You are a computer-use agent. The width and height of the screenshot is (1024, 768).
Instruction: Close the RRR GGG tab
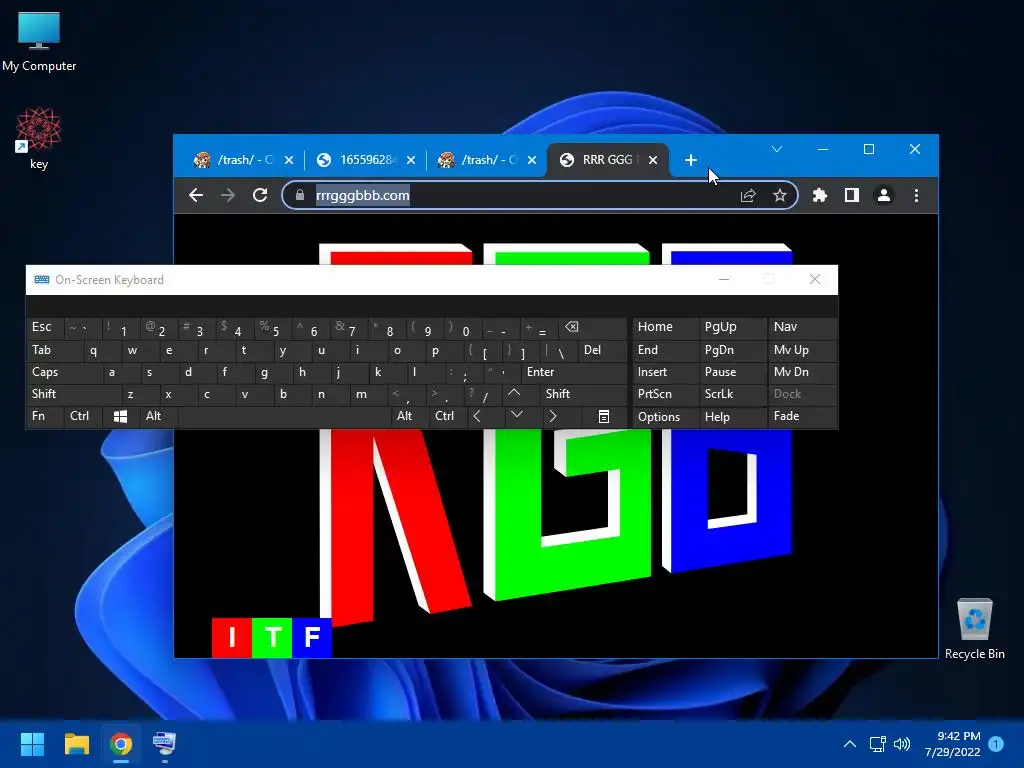(x=653, y=160)
